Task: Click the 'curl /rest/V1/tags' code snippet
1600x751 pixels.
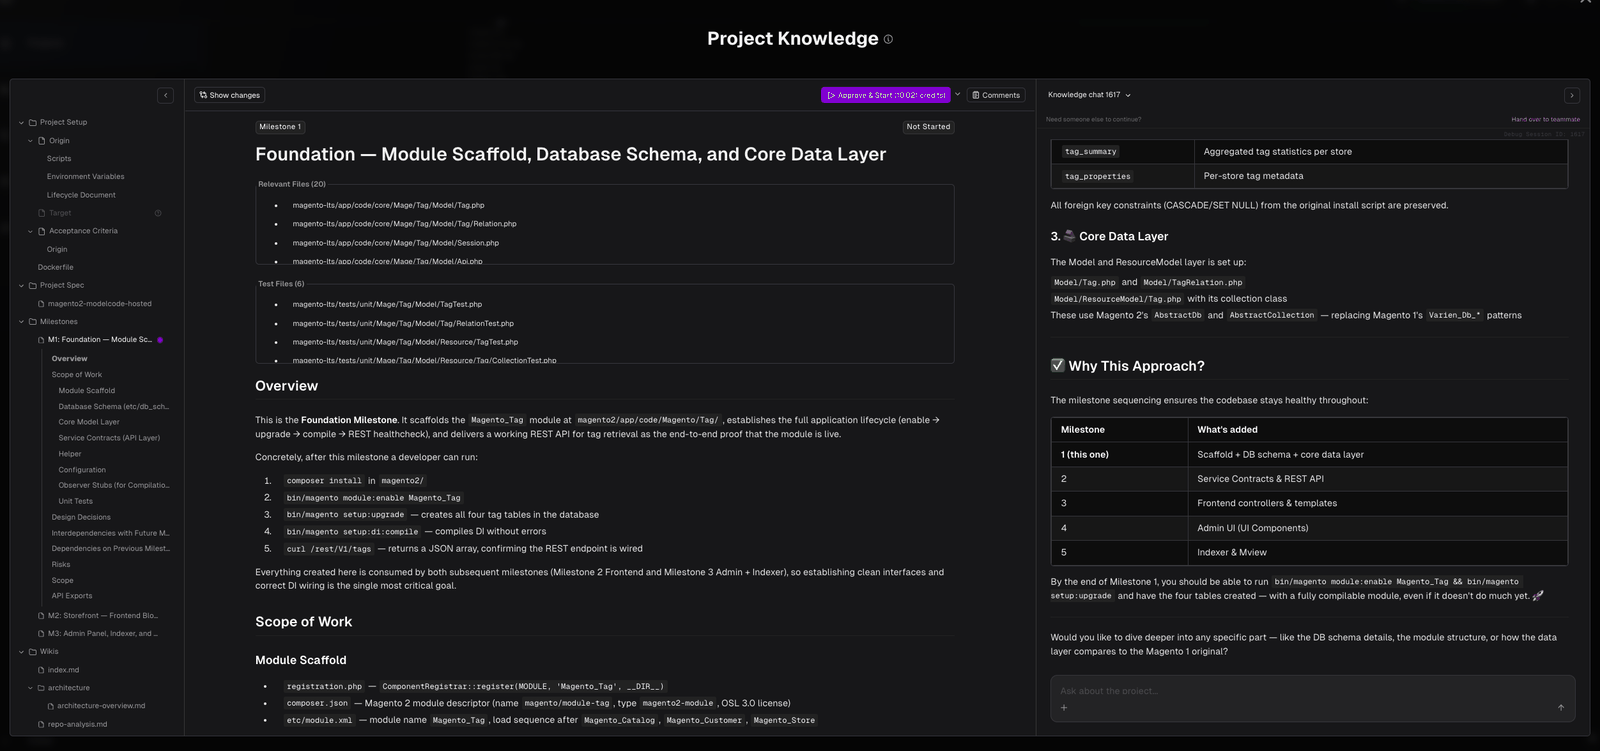Action: [x=329, y=549]
